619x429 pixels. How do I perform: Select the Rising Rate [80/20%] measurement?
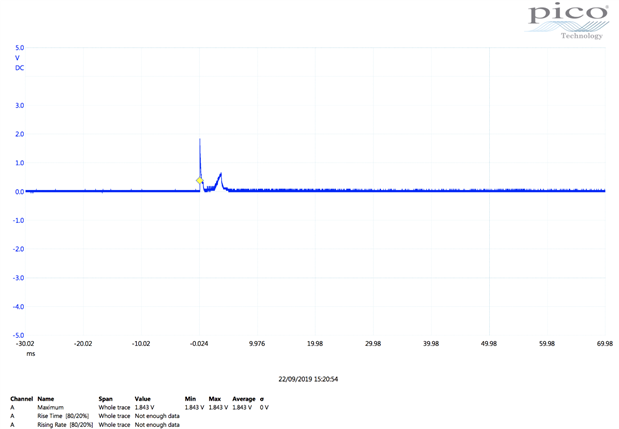(x=65, y=425)
